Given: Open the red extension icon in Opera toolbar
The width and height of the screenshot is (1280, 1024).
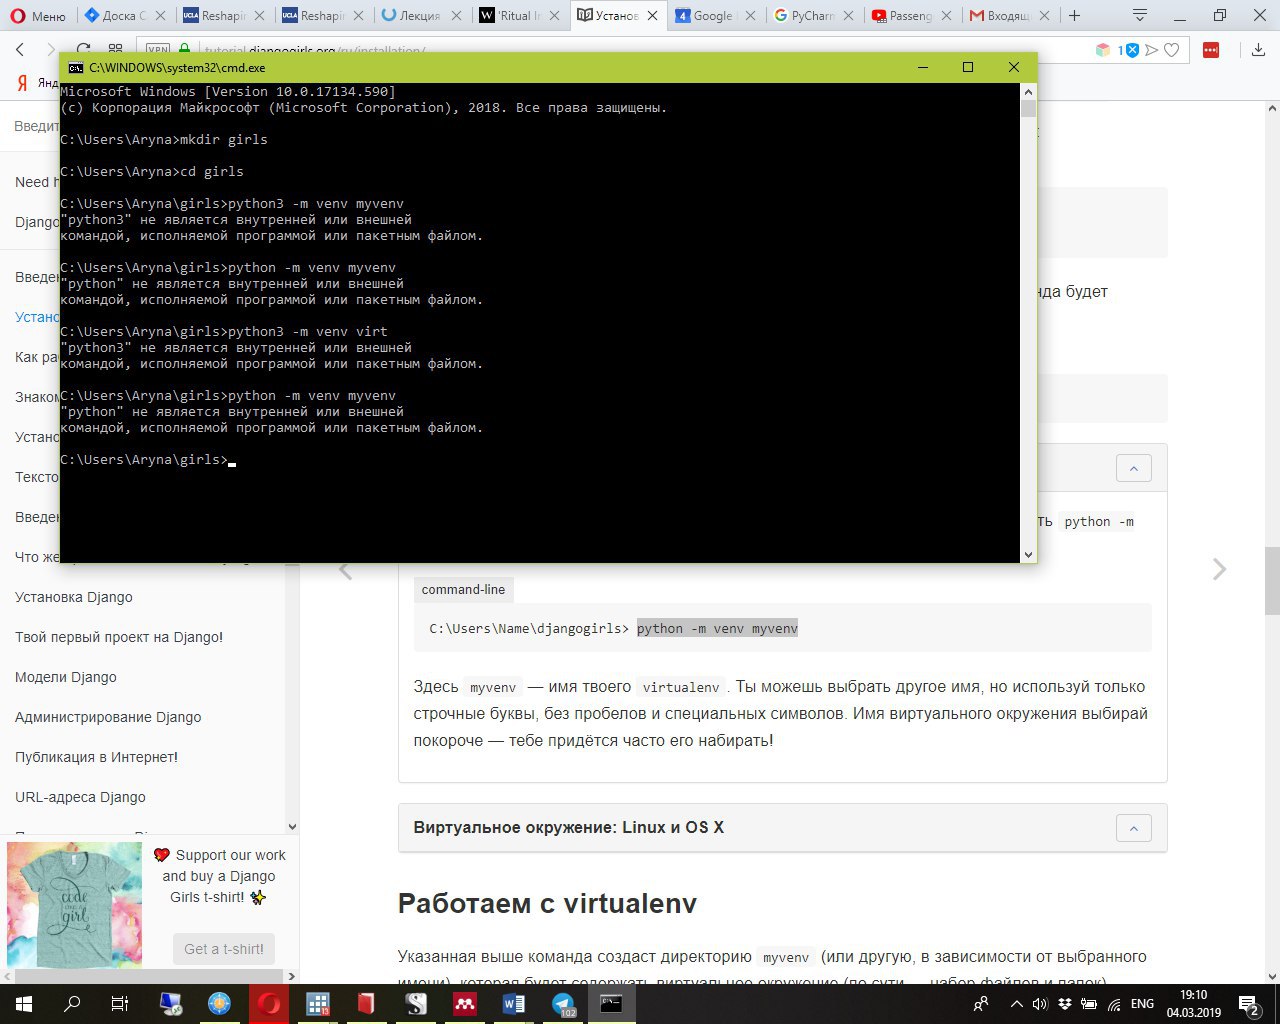Looking at the screenshot, I should point(1211,49).
